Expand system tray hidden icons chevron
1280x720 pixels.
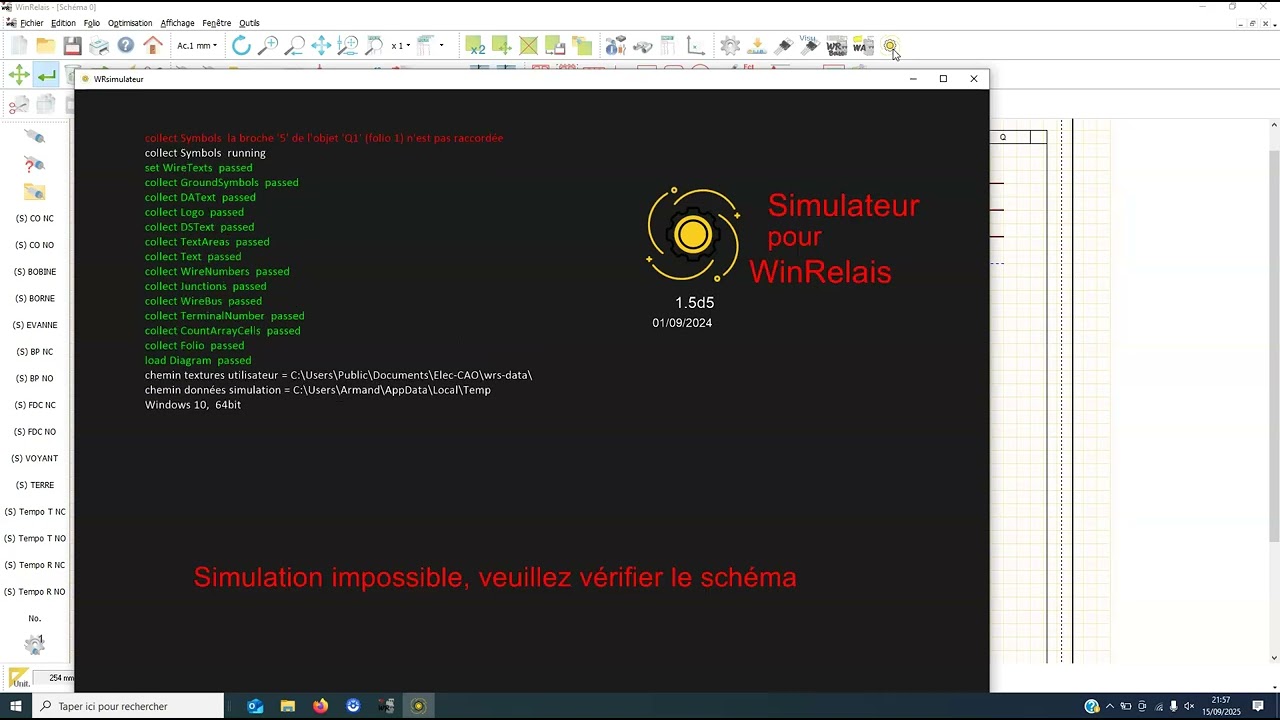click(x=1110, y=706)
